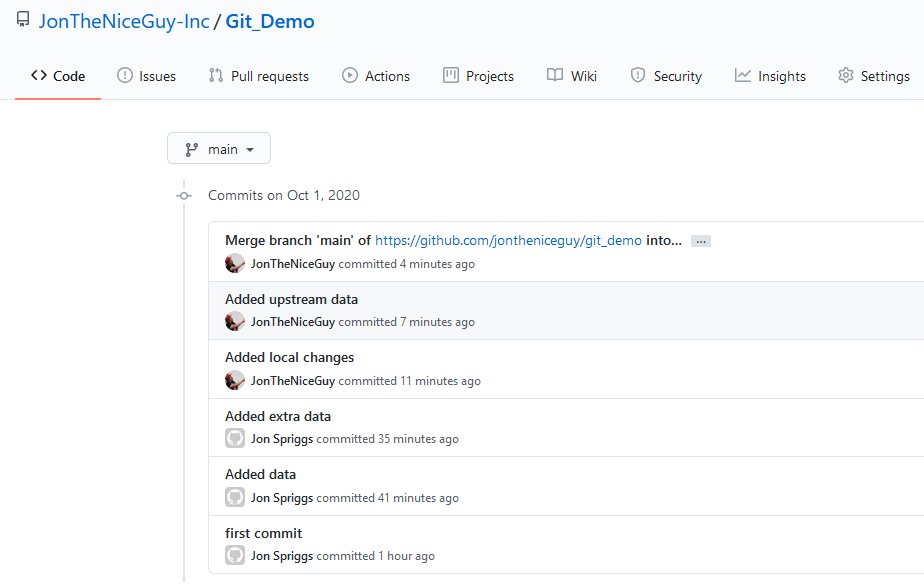
Task: Open the Insights tab
Action: click(770, 76)
